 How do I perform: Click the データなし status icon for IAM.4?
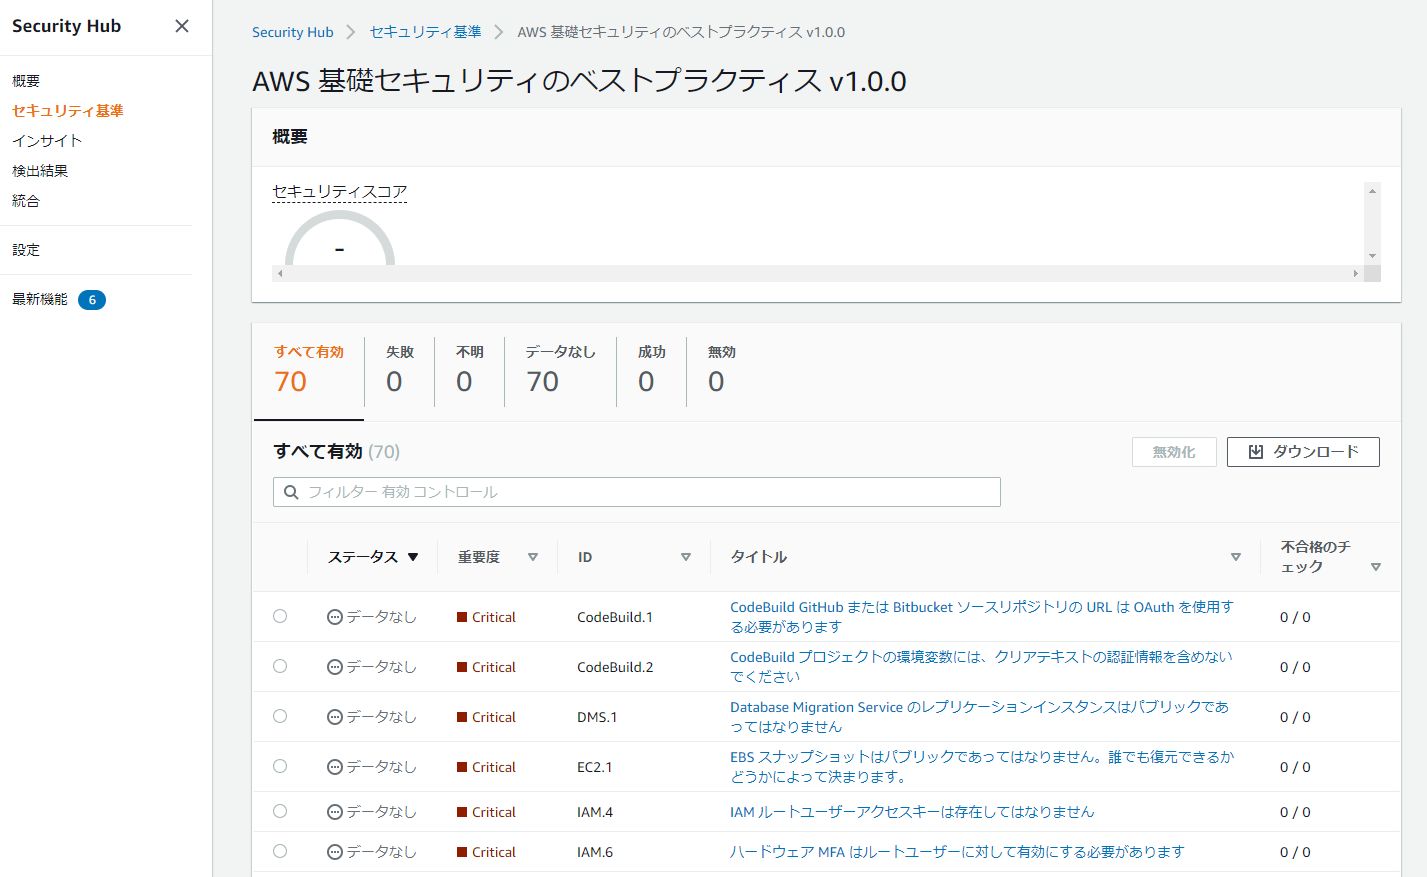coord(335,812)
